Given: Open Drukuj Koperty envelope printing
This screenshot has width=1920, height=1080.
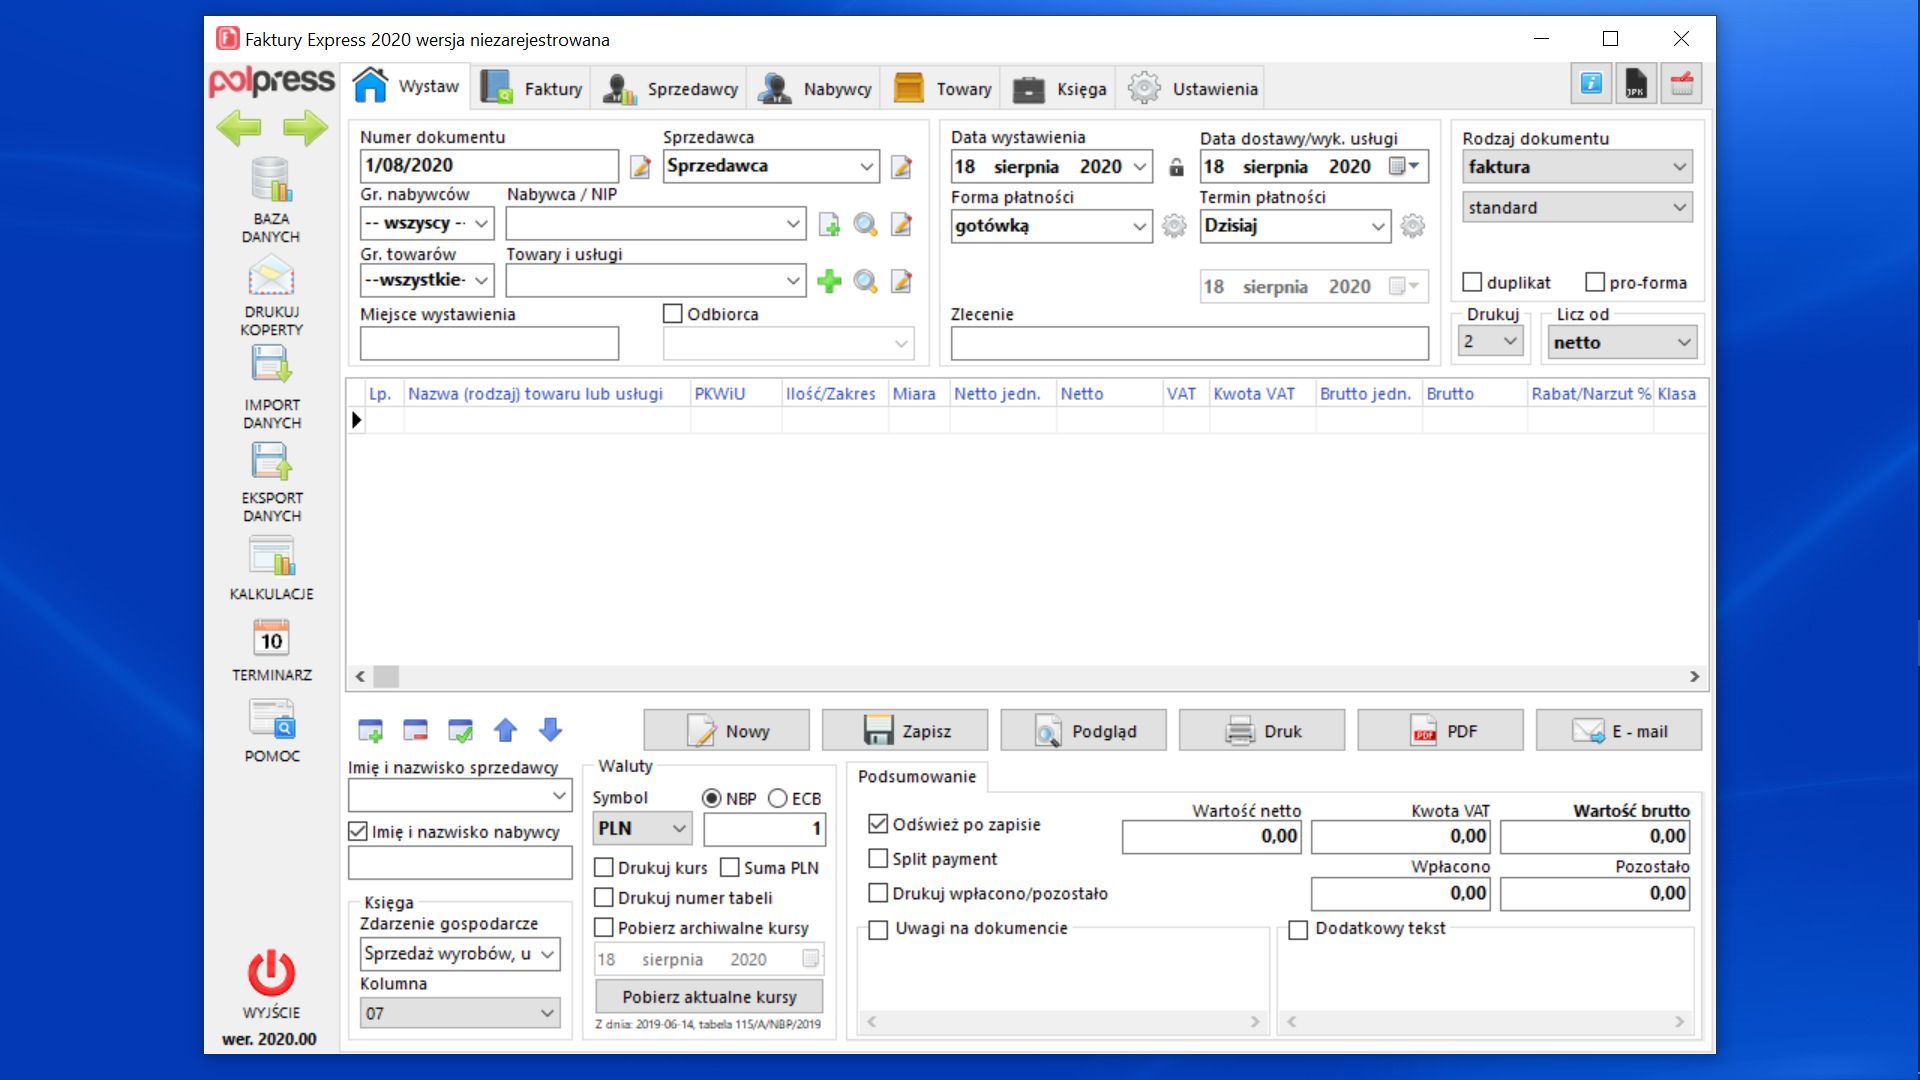Looking at the screenshot, I should point(271,276).
